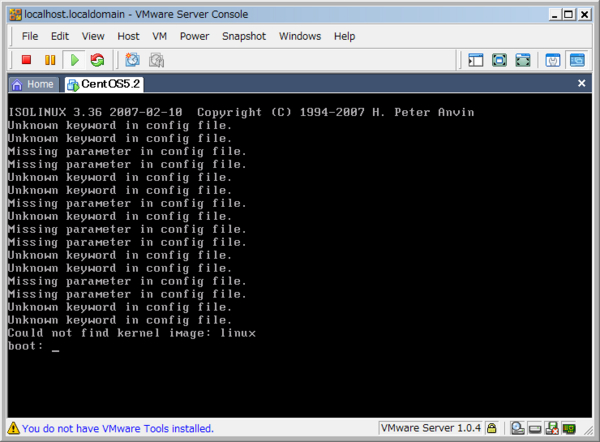Open the Help menu

coord(344,36)
